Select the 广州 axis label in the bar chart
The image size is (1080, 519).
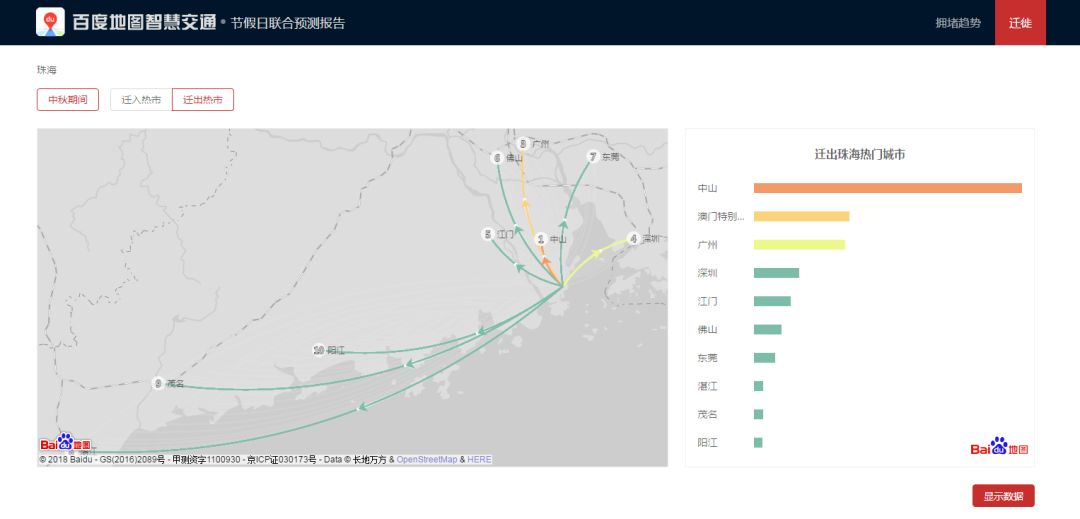point(707,244)
